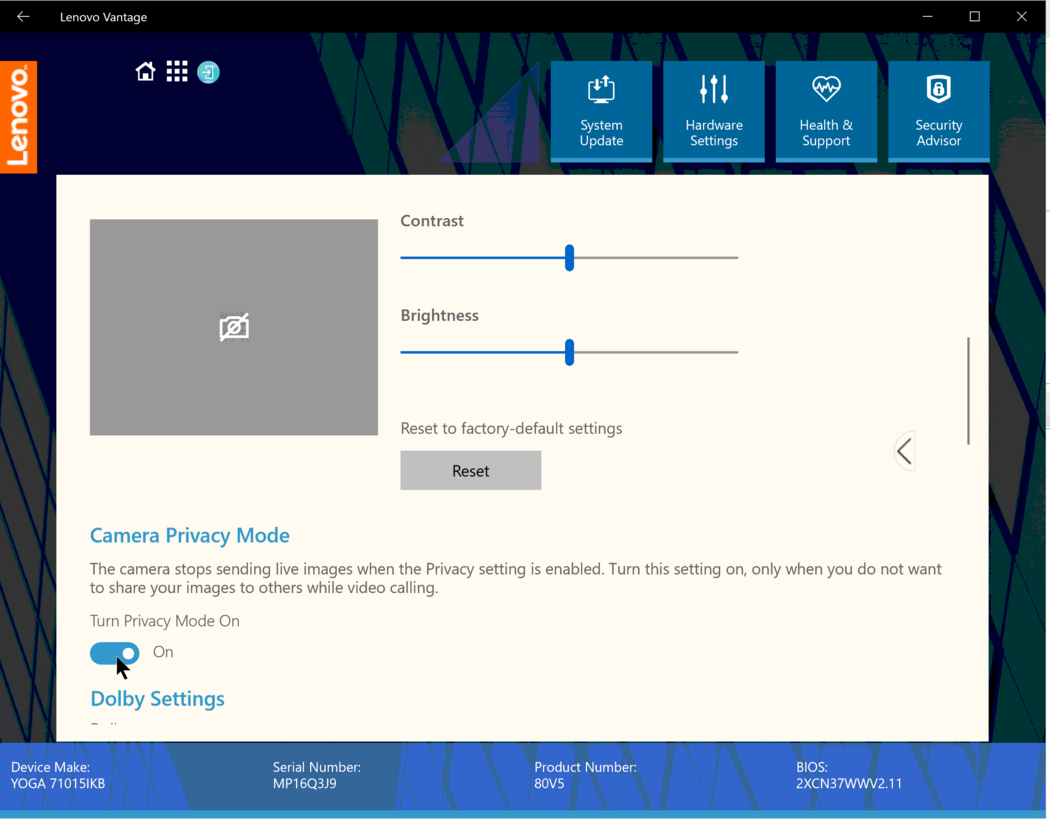1050x821 pixels.
Task: Turn off the Camera Privacy Mode toggle
Action: pos(114,652)
